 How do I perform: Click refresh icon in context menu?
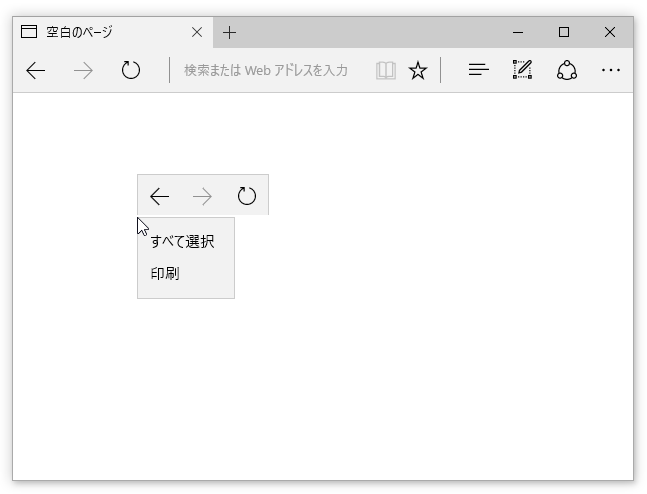pos(247,196)
